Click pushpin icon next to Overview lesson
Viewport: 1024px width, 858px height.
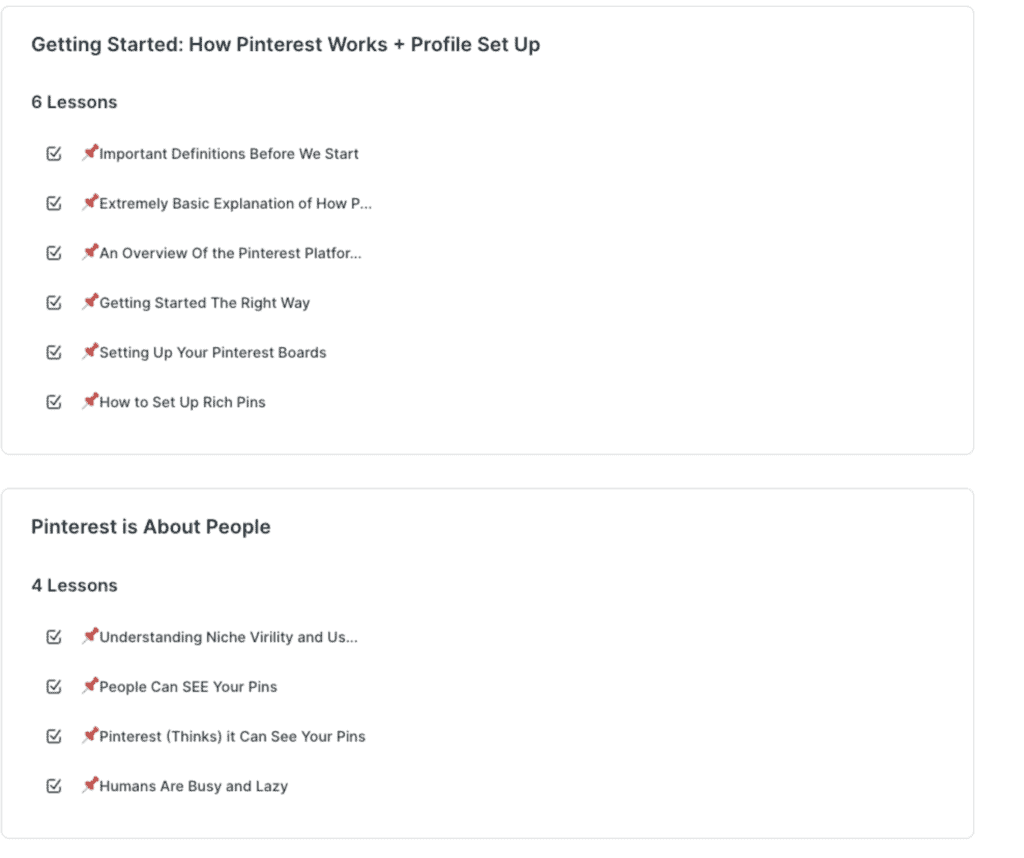pos(90,252)
